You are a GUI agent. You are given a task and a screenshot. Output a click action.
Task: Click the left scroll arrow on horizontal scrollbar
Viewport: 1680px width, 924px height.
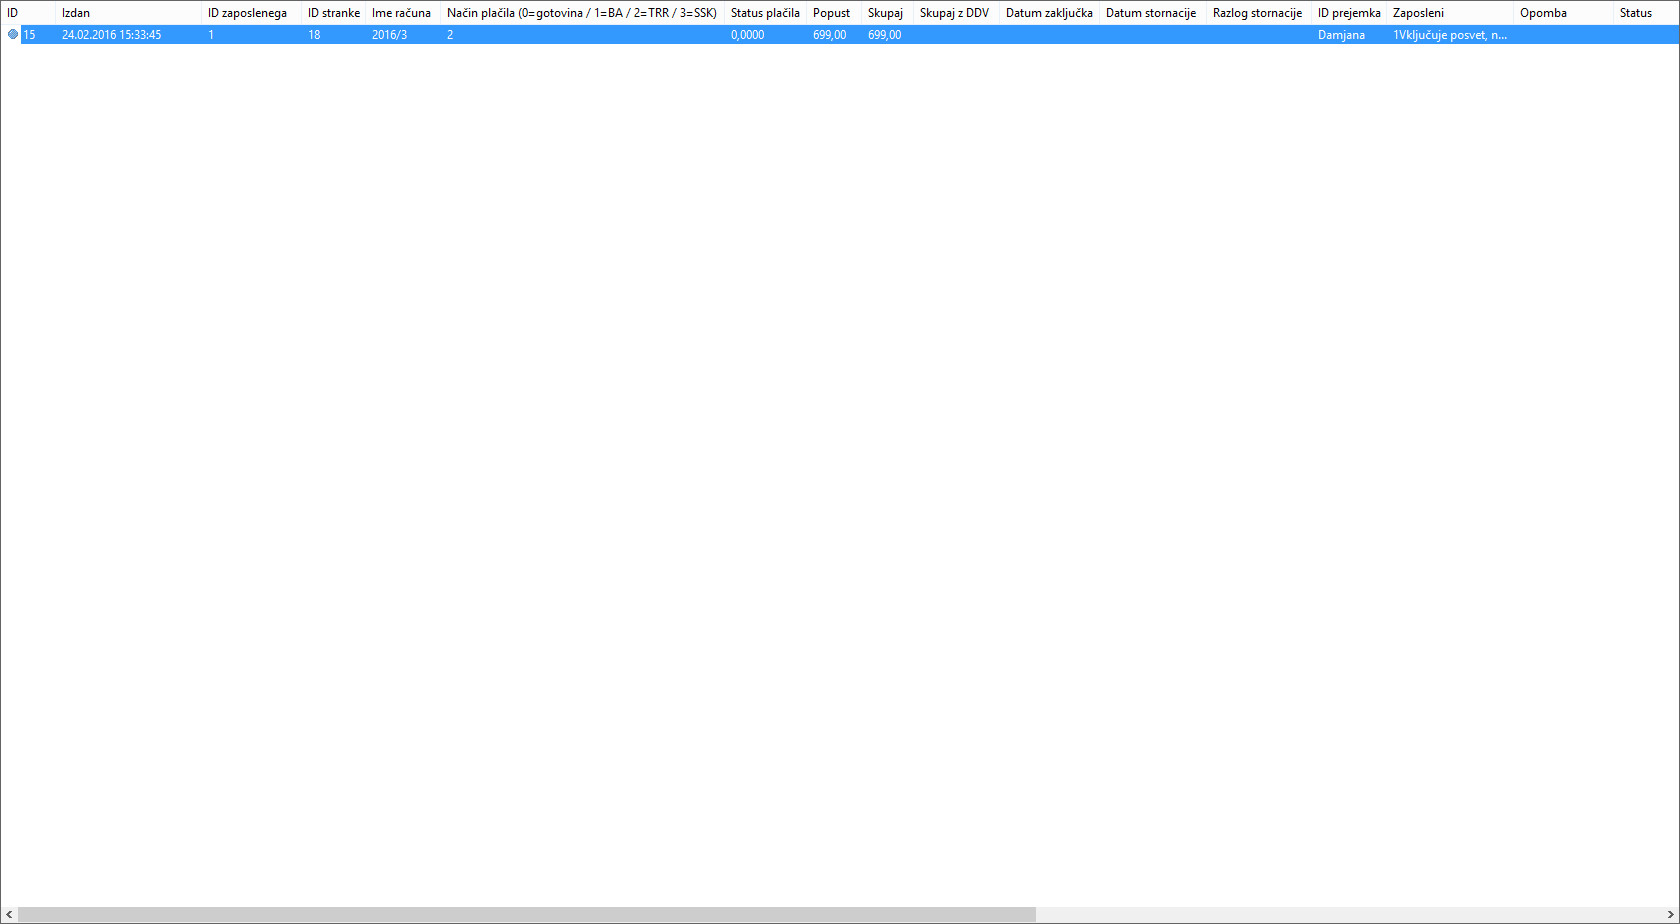coord(9,915)
